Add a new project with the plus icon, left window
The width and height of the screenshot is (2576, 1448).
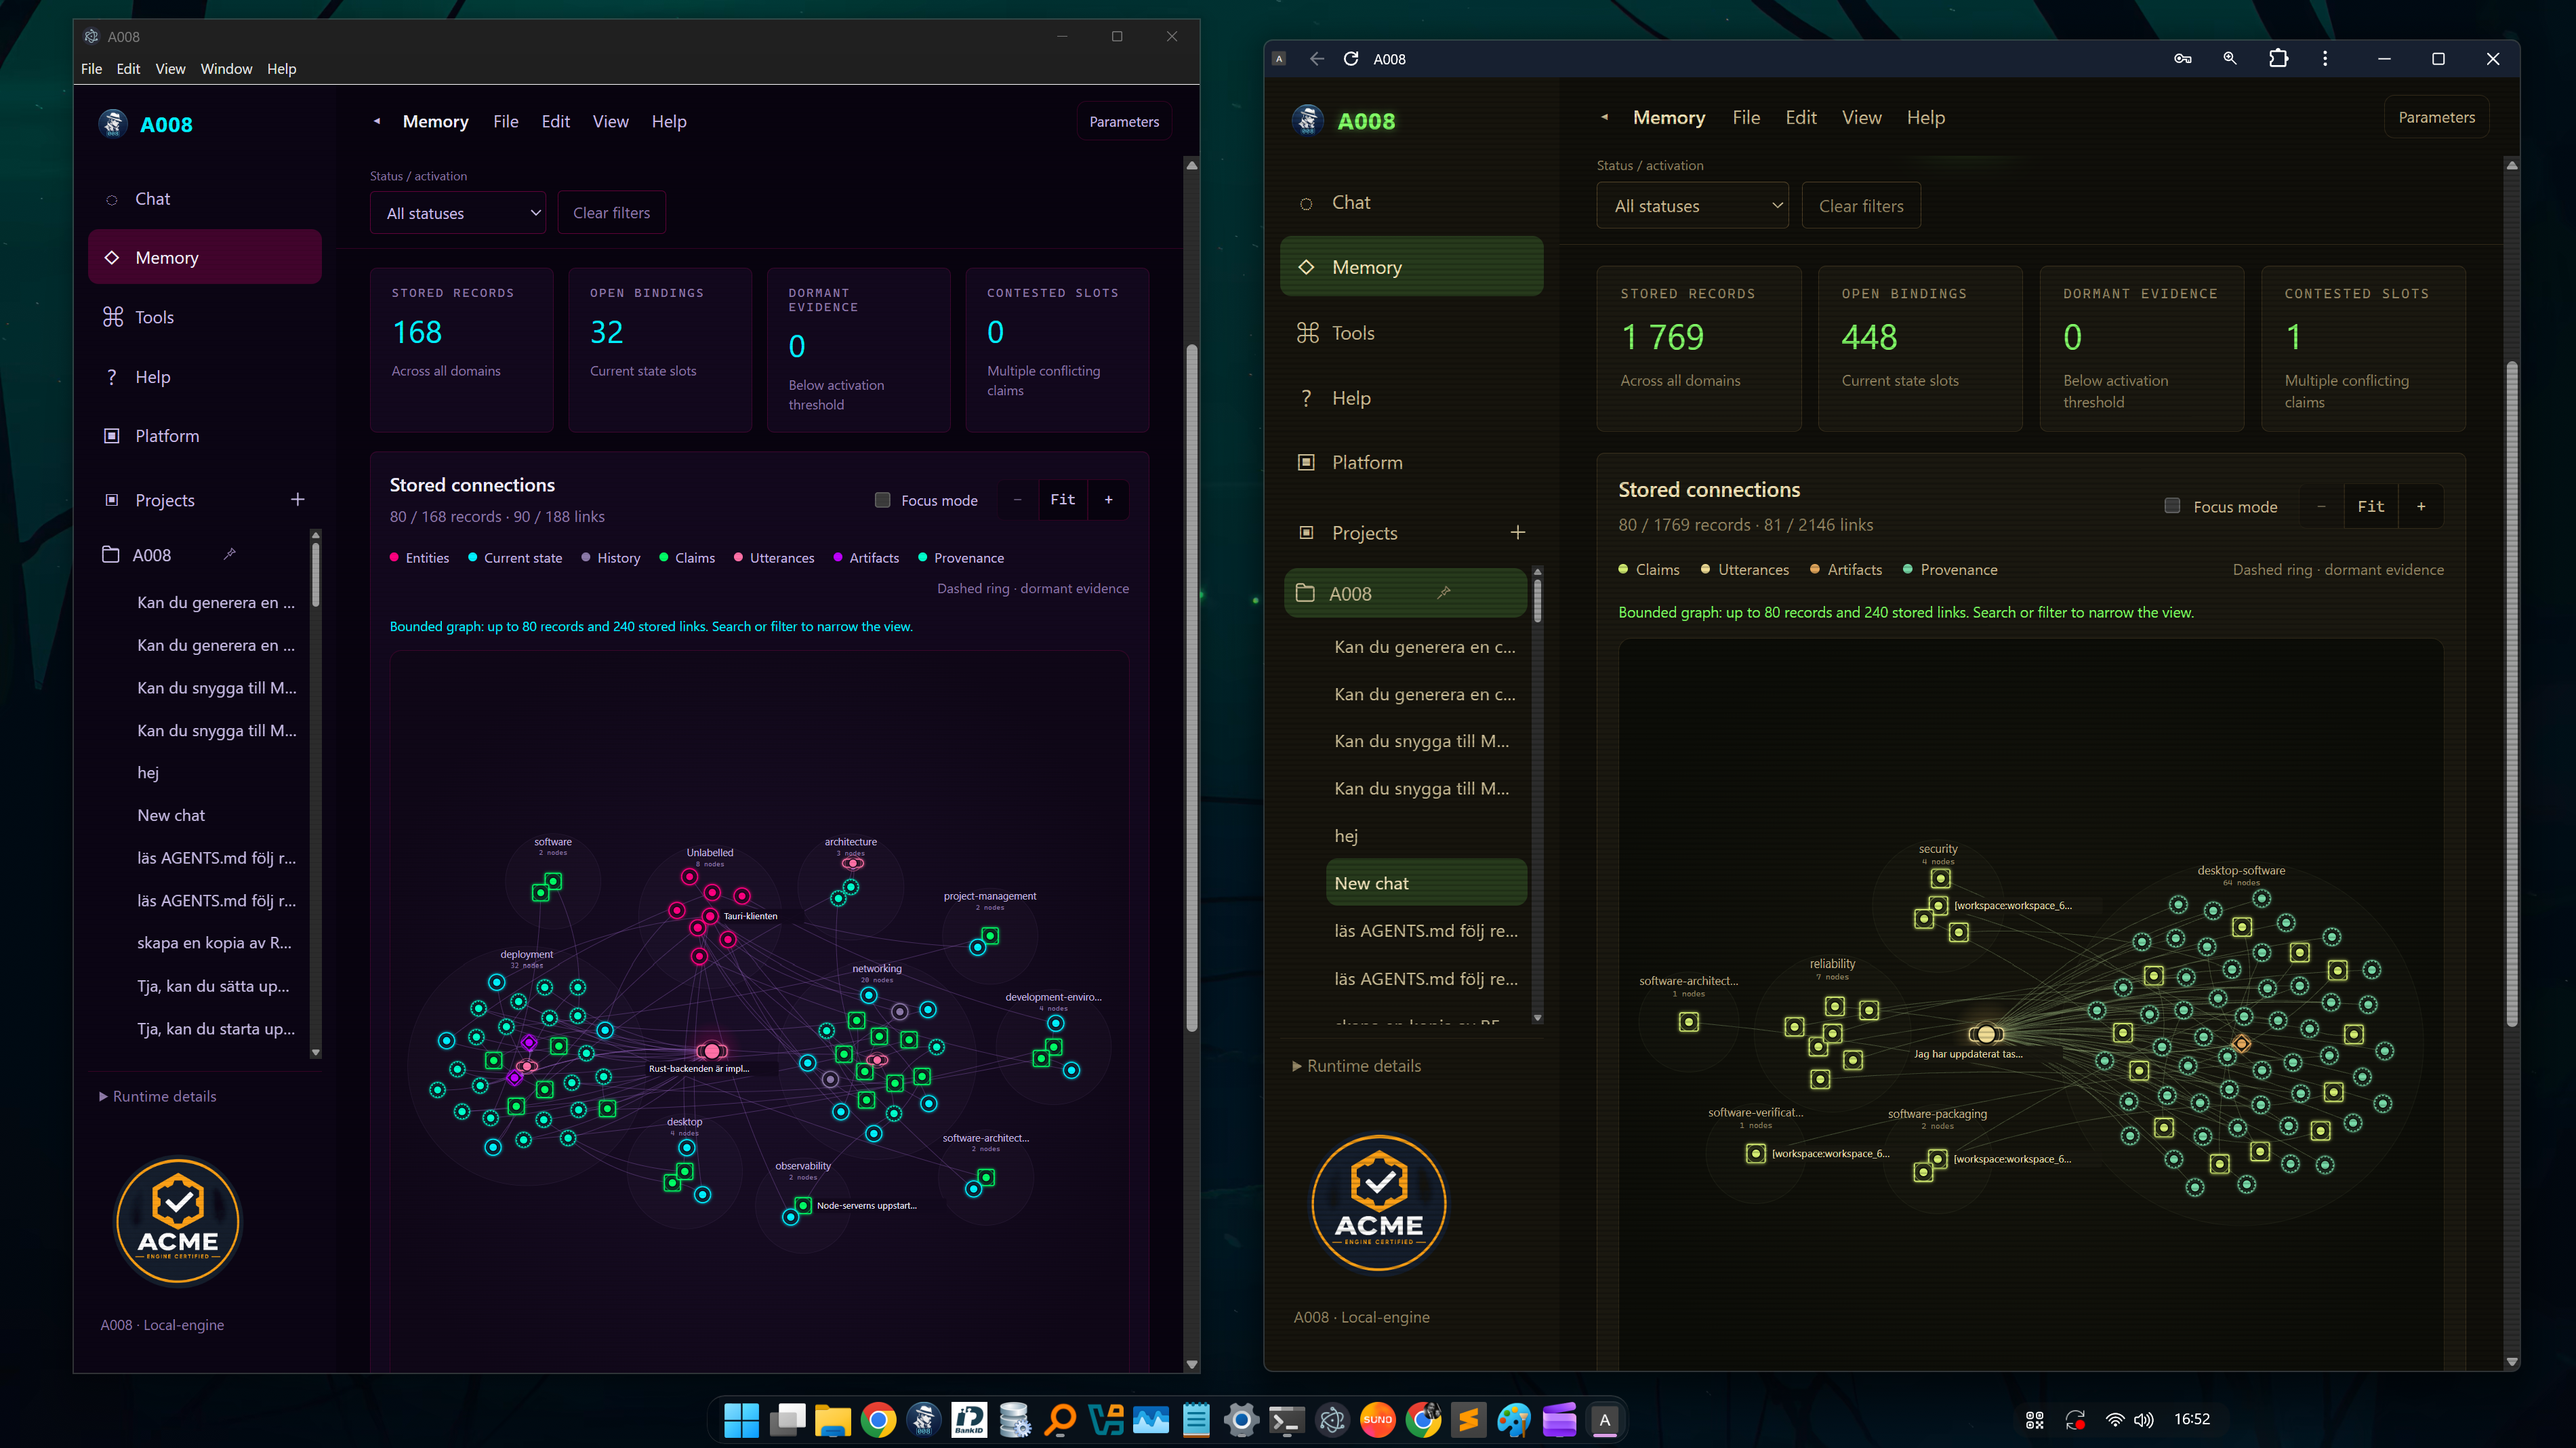(x=297, y=499)
